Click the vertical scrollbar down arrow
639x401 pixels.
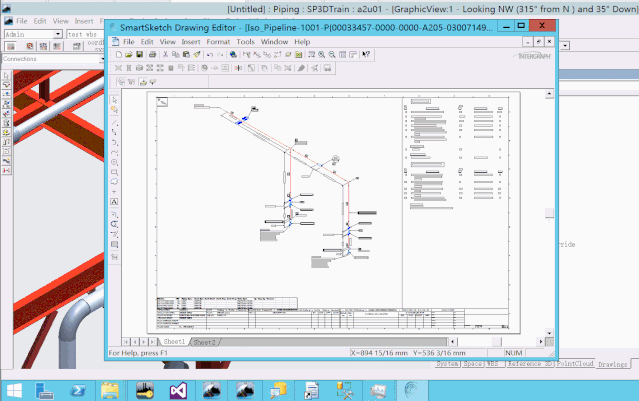coord(549,333)
